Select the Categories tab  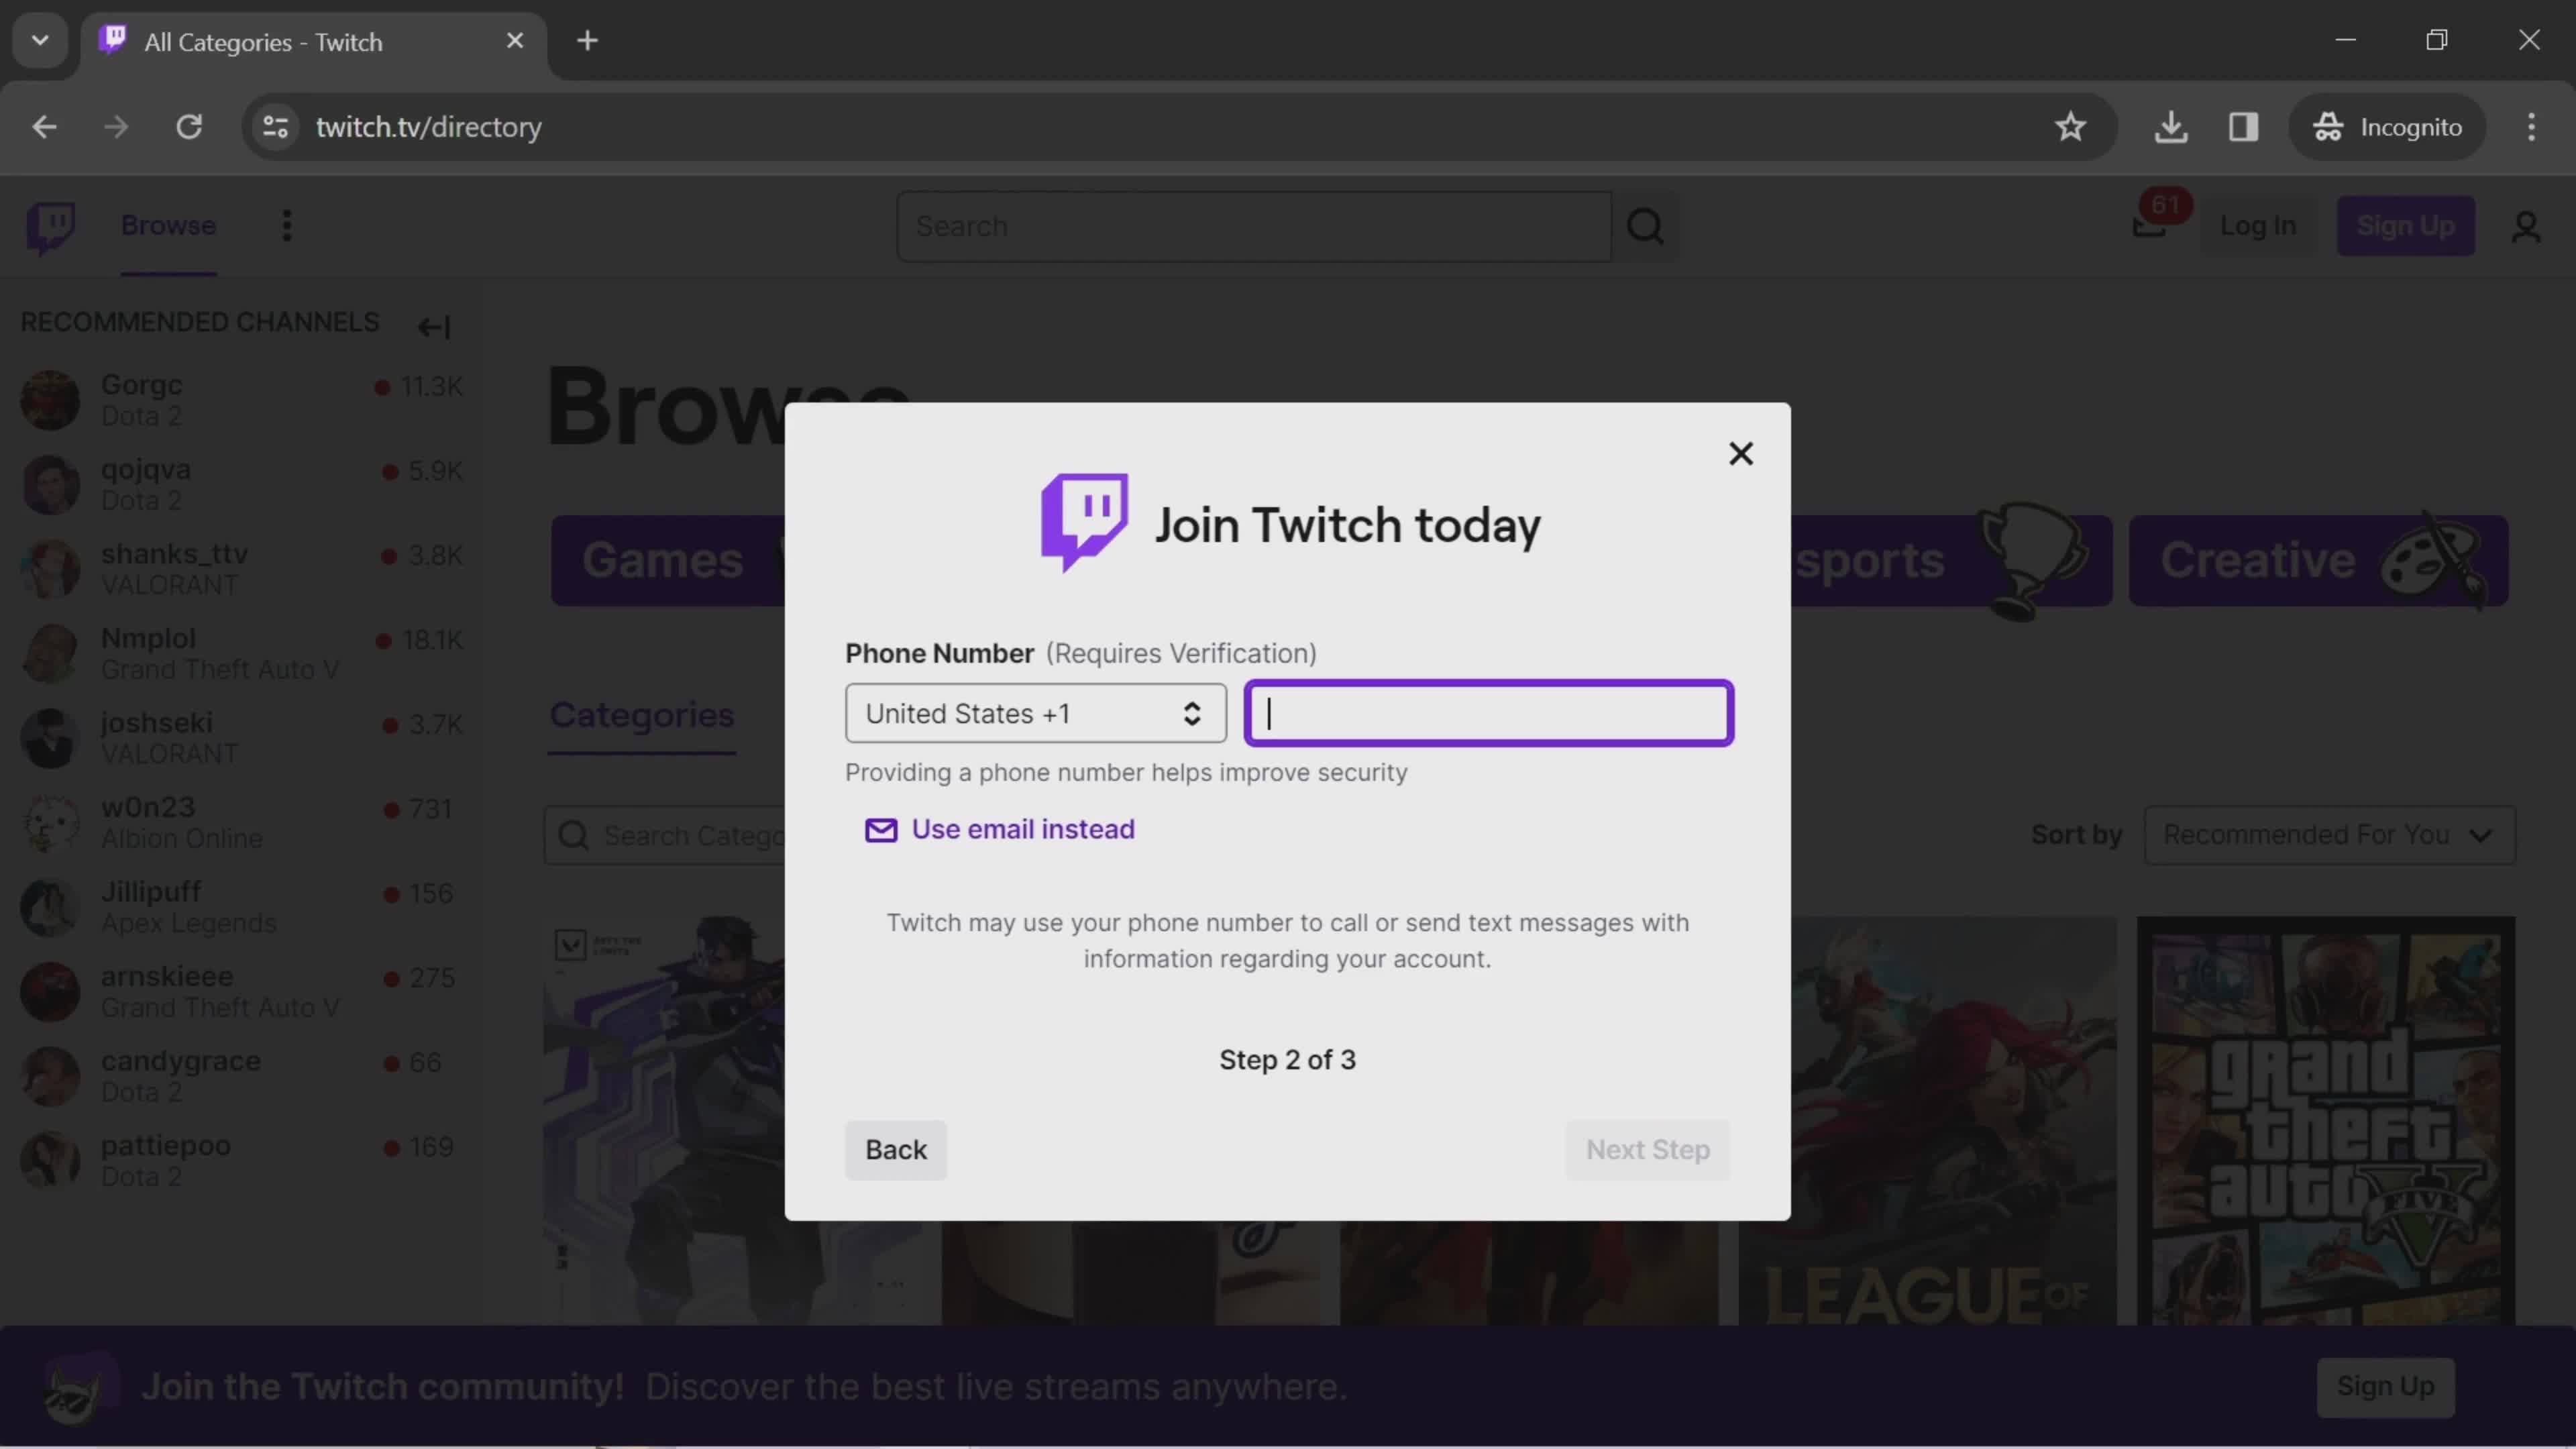(642, 714)
